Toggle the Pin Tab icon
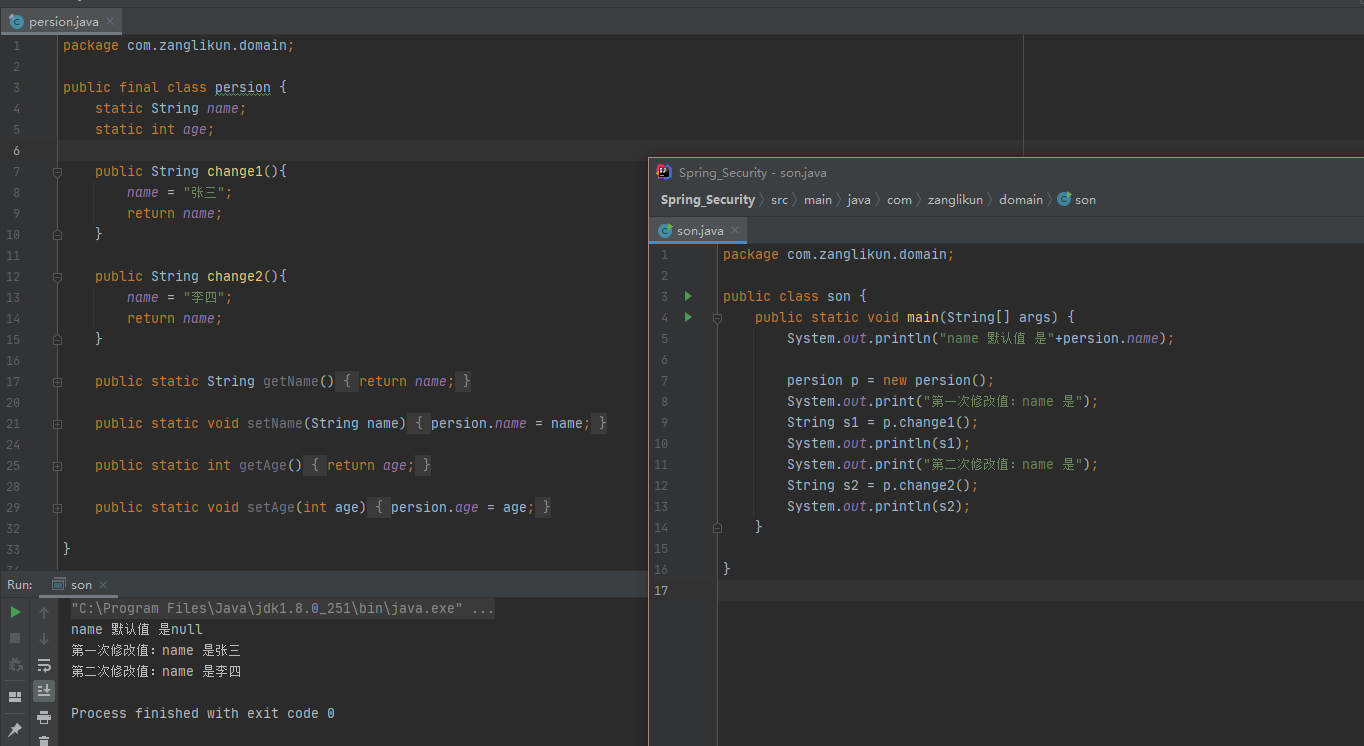The height and width of the screenshot is (746, 1364). [x=15, y=730]
